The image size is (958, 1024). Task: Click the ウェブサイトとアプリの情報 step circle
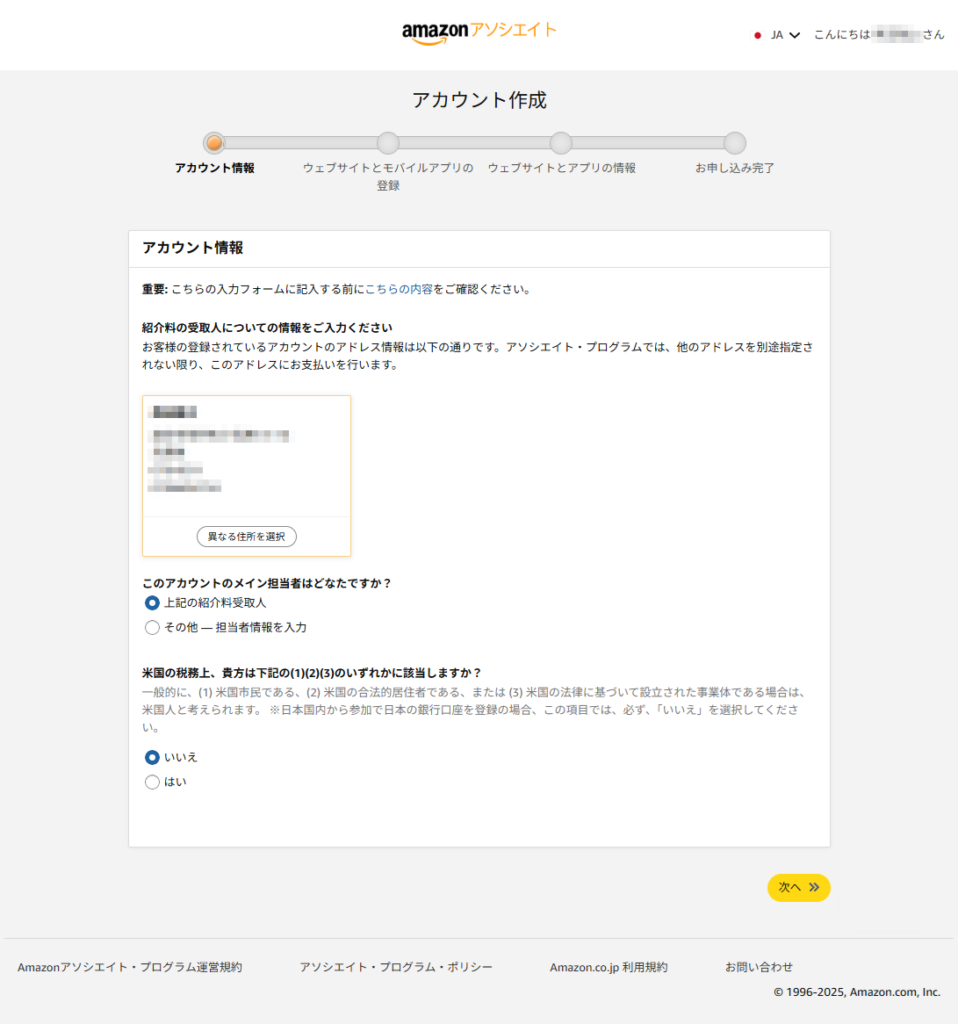[x=561, y=142]
